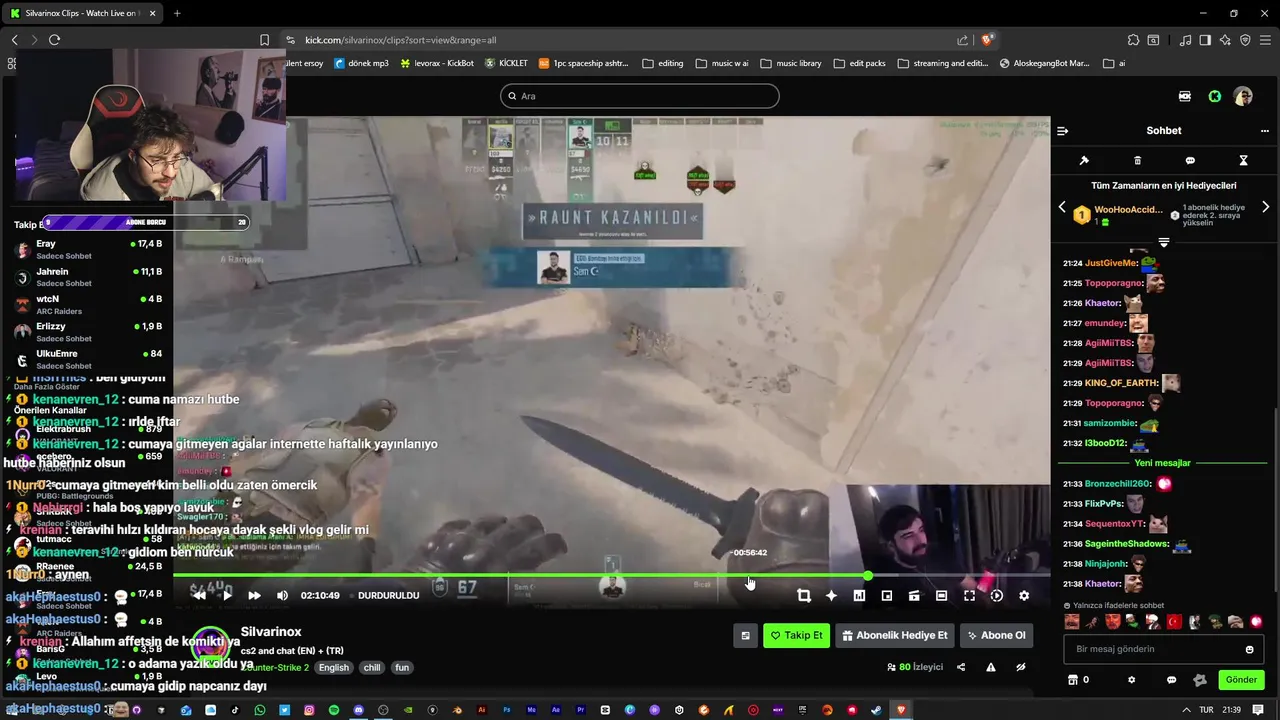Image resolution: width=1280 pixels, height=720 pixels.
Task: Click the Gönder send button
Action: click(x=1241, y=680)
